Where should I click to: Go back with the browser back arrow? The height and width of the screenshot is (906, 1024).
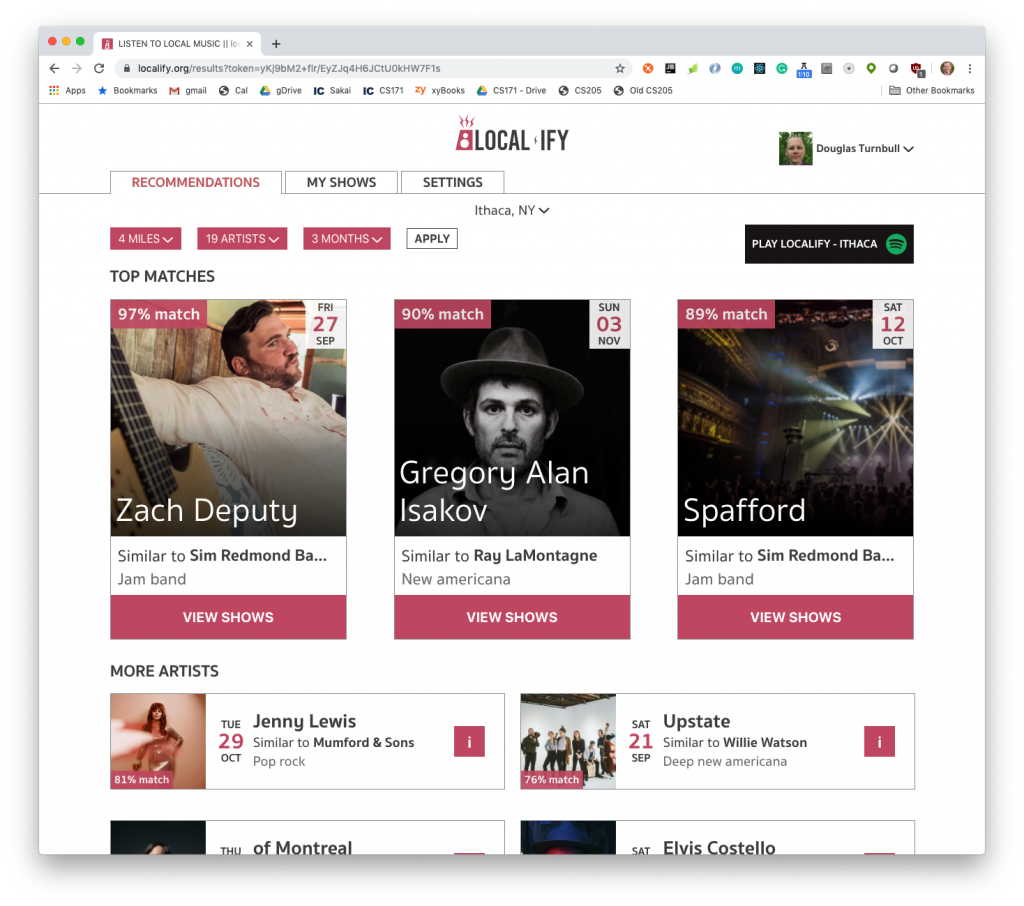pos(54,68)
